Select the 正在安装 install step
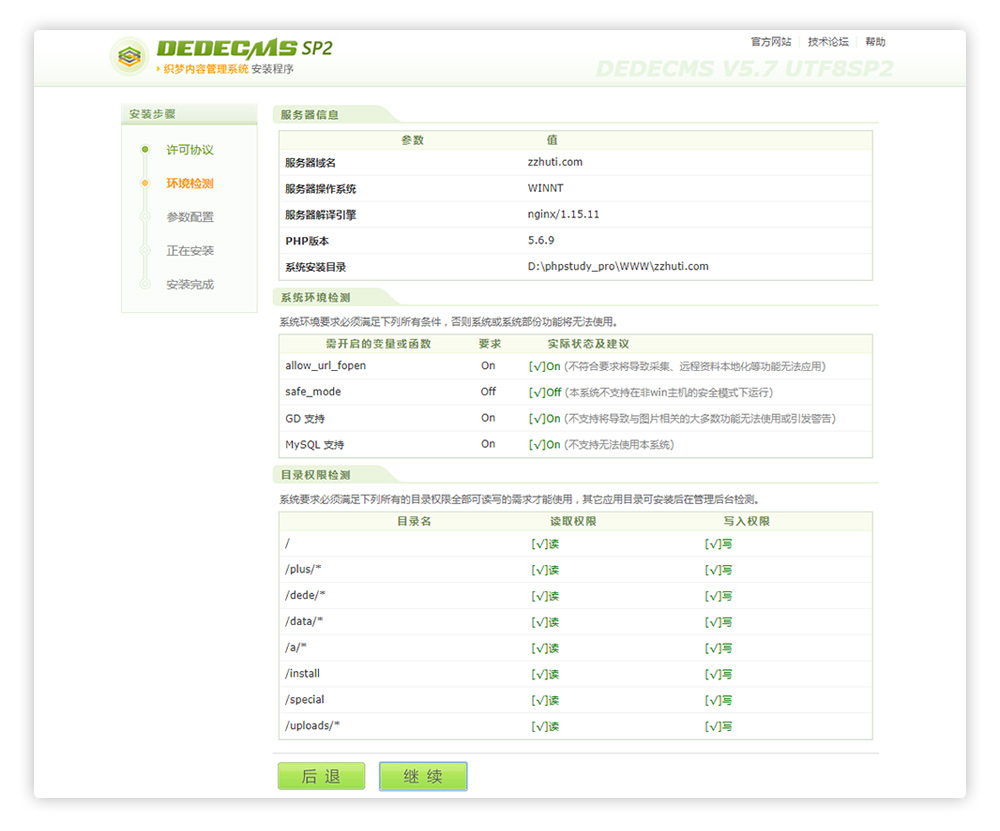 click(x=190, y=251)
